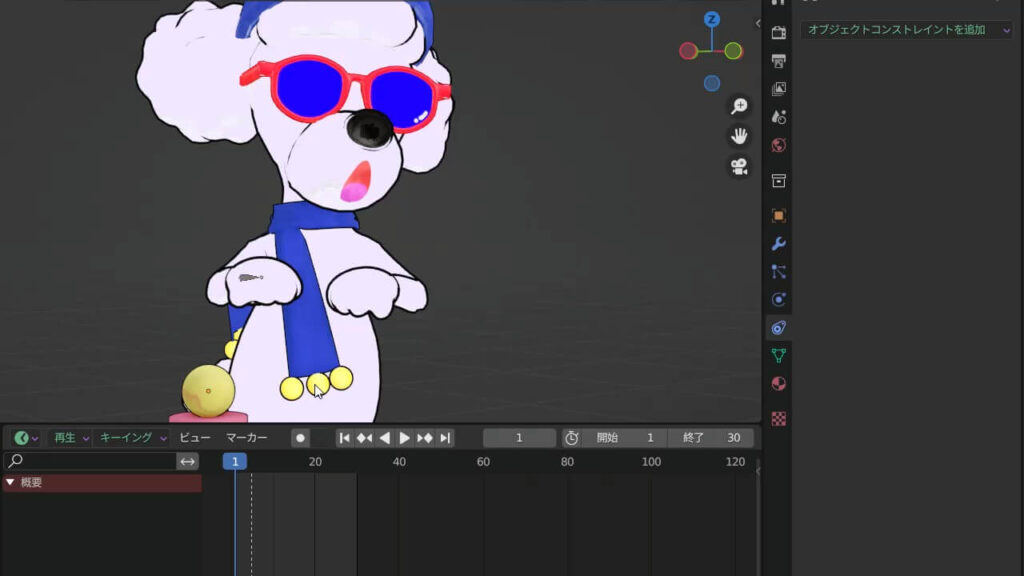This screenshot has width=1024, height=576.
Task: Open the ビュー view menu
Action: (x=195, y=438)
